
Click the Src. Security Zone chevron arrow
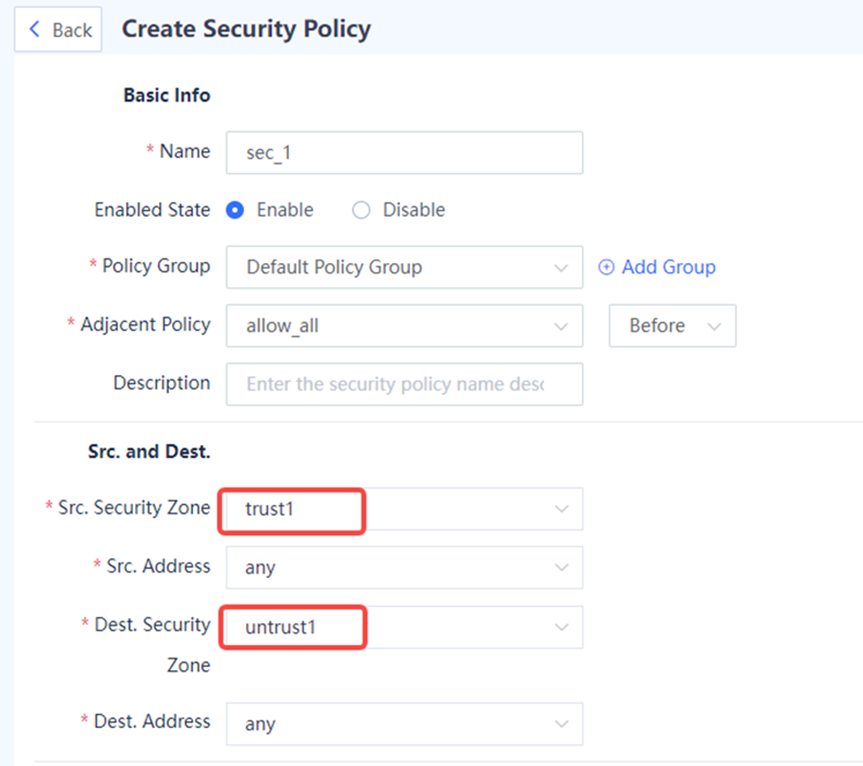click(x=561, y=509)
